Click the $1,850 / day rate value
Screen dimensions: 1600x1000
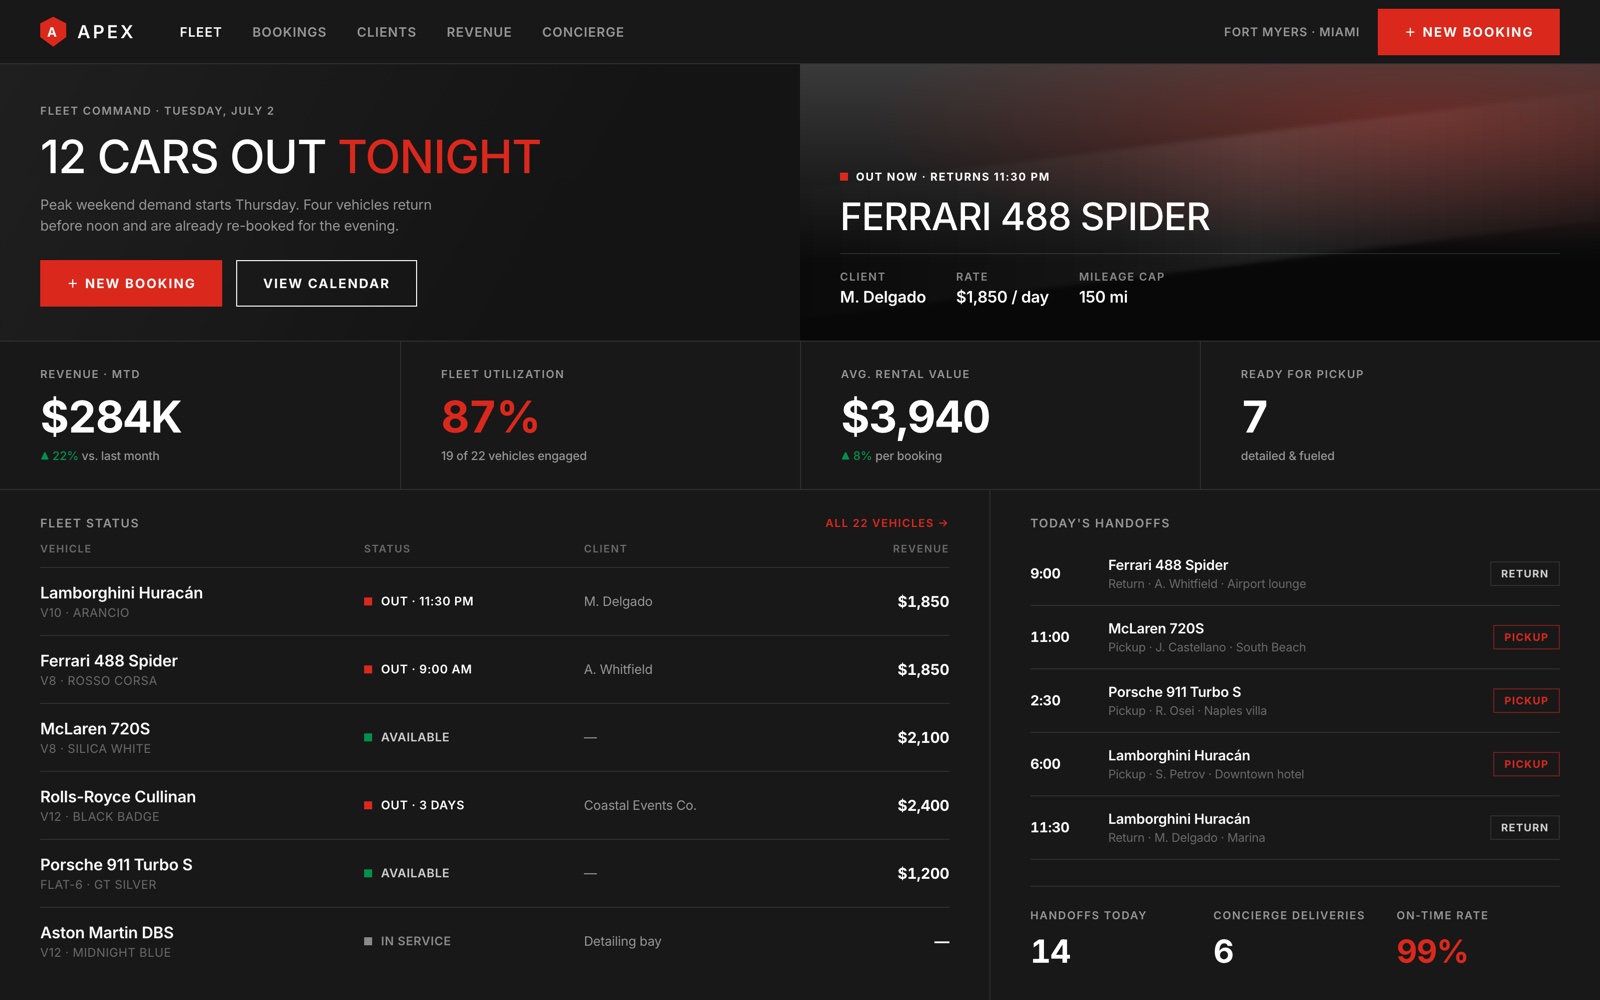(x=1002, y=297)
